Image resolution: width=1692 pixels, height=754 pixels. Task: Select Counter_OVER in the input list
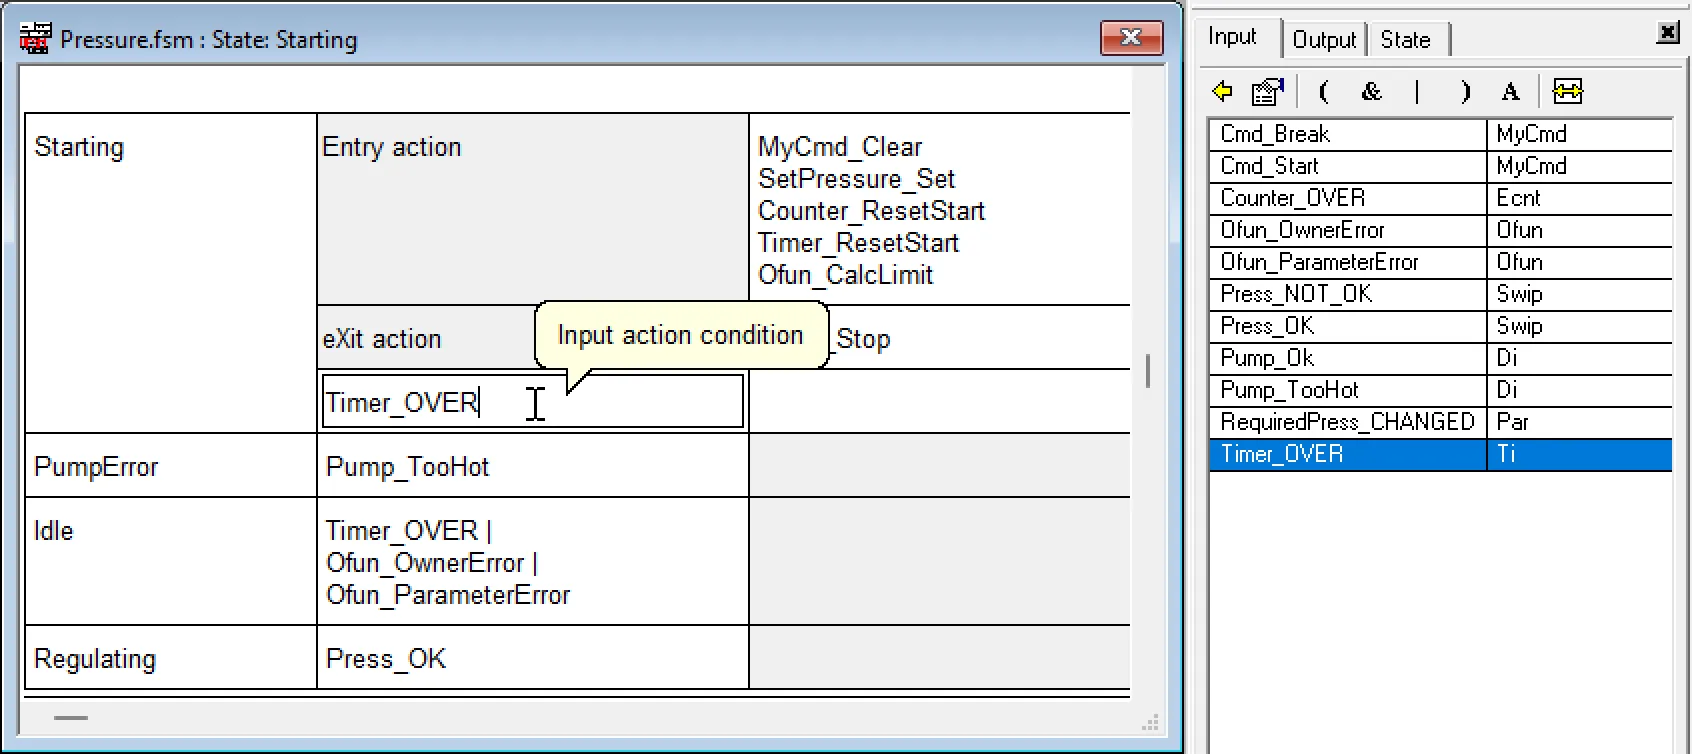[x=1348, y=198]
